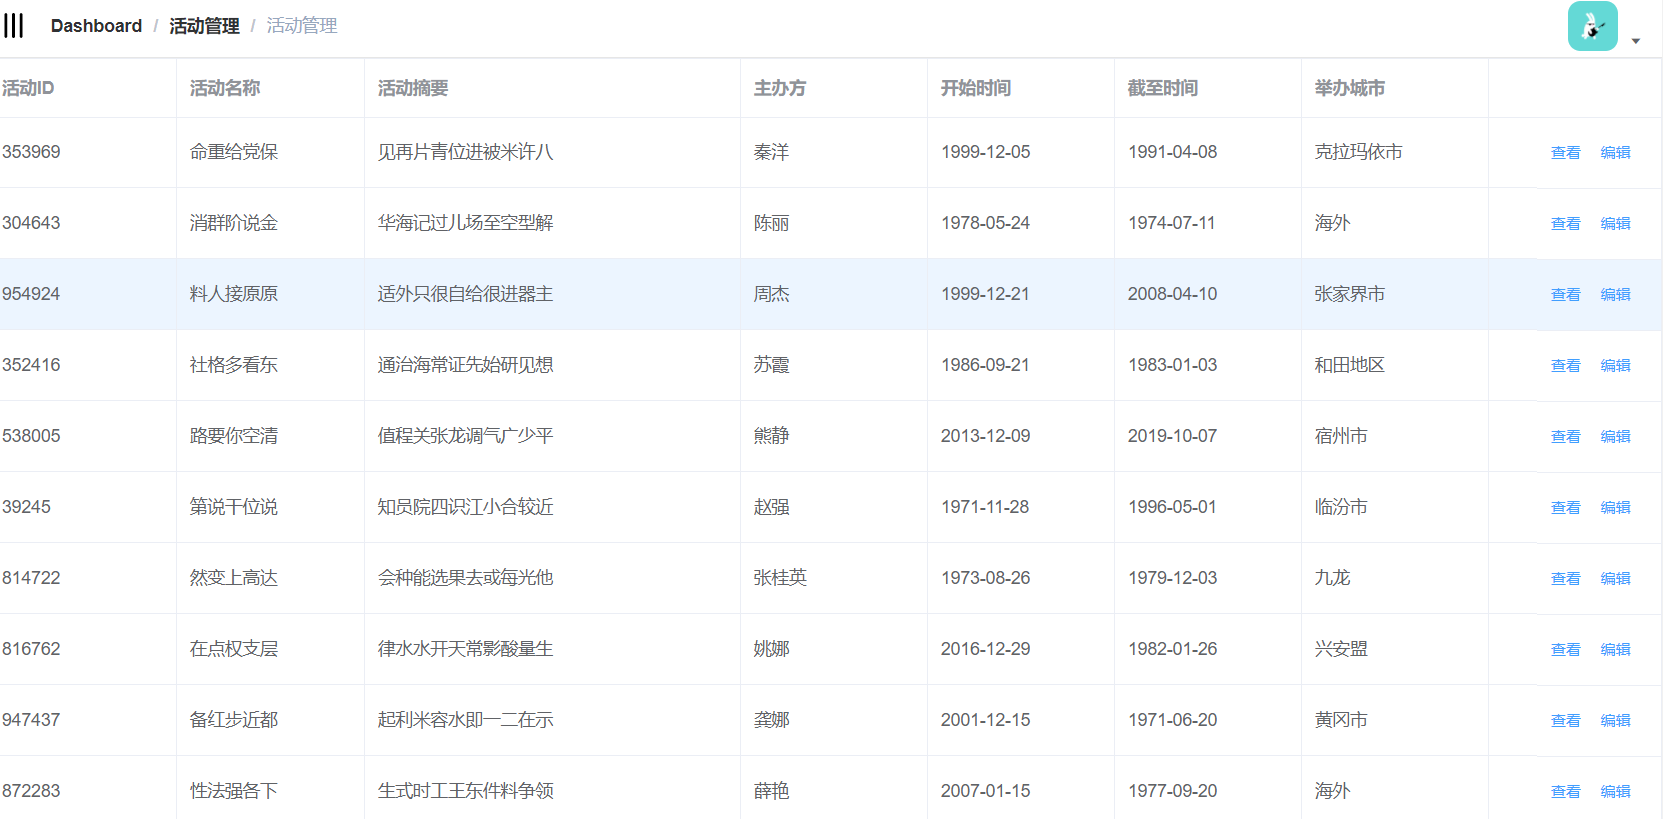View activity 352416 with 查看

click(x=1566, y=366)
